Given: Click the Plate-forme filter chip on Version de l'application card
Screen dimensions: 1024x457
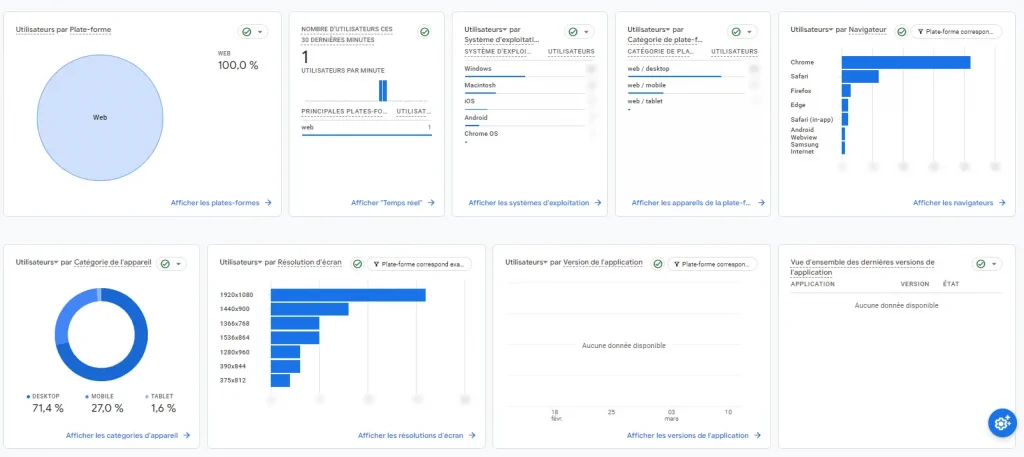Looking at the screenshot, I should [712, 264].
